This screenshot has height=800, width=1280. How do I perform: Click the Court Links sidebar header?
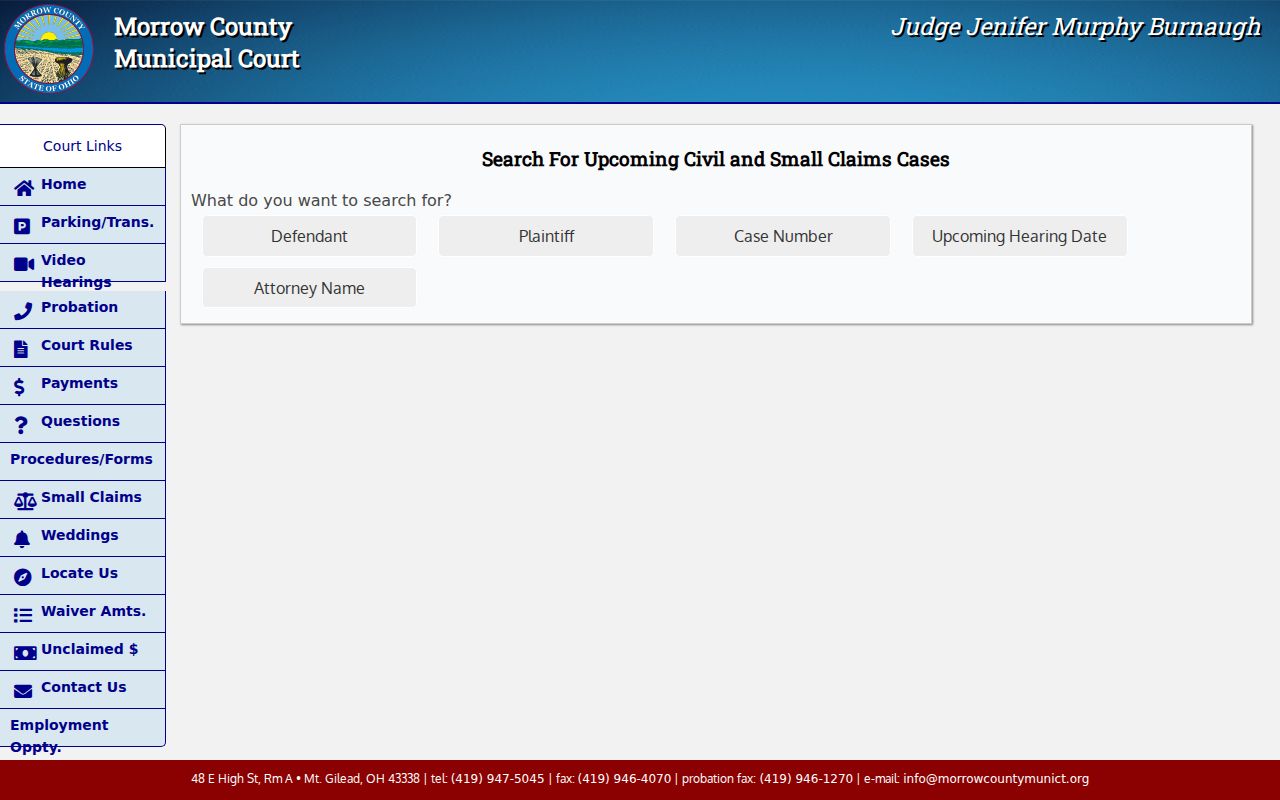(x=82, y=146)
